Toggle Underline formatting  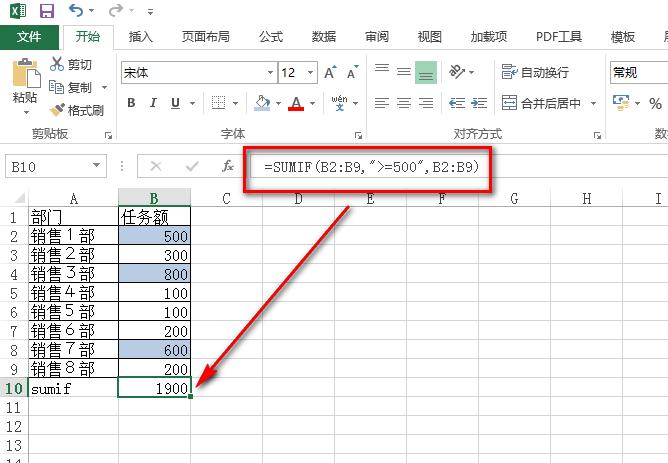tap(175, 103)
